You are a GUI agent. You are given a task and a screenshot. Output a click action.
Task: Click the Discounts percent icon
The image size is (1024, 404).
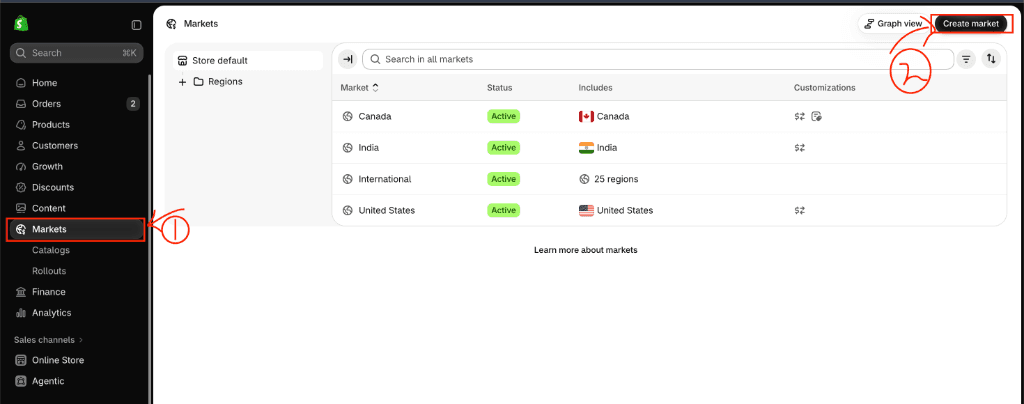21,187
